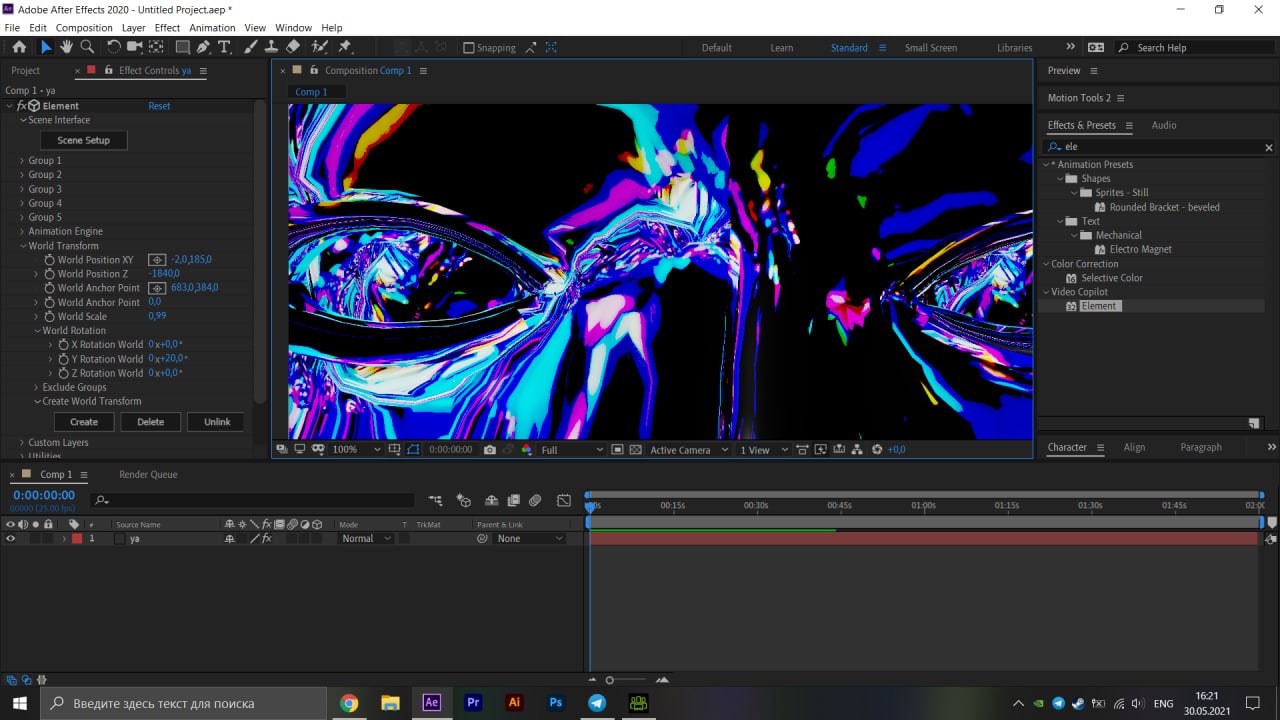The width and height of the screenshot is (1280, 720).
Task: Open the Normal blending mode dropdown
Action: [x=366, y=539]
